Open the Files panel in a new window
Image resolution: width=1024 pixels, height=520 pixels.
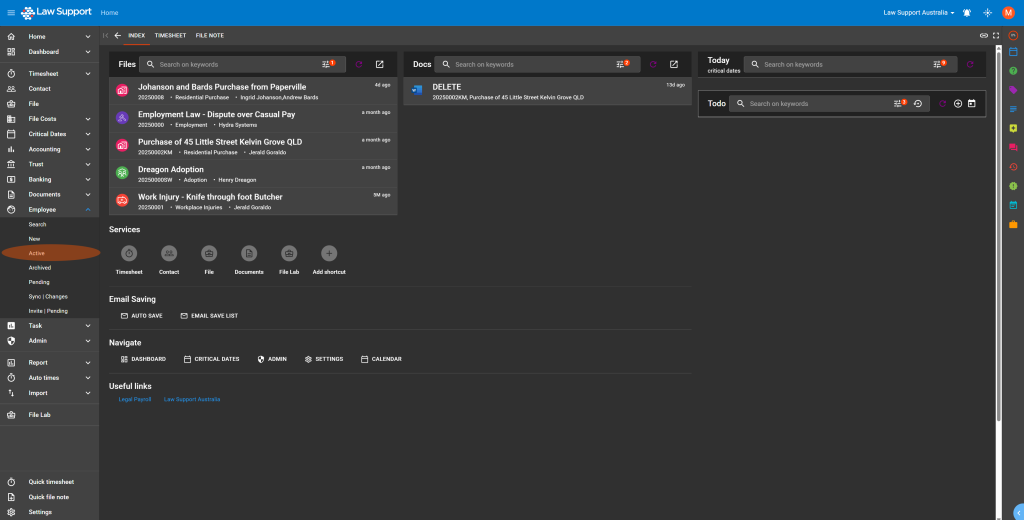[379, 64]
